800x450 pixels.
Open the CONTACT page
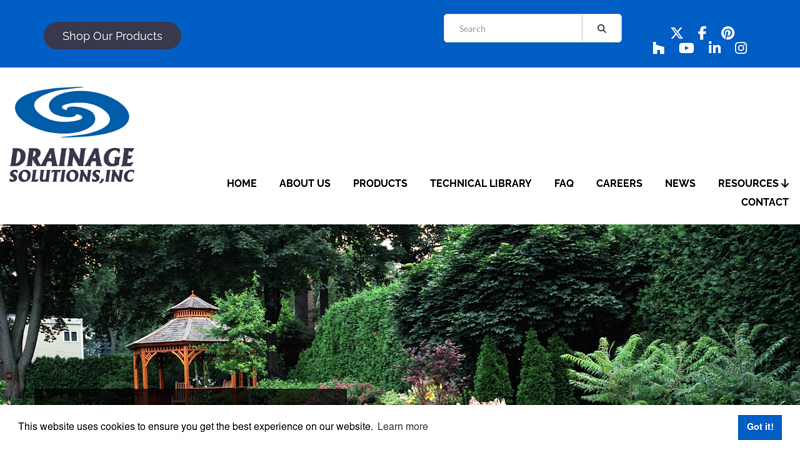click(765, 202)
